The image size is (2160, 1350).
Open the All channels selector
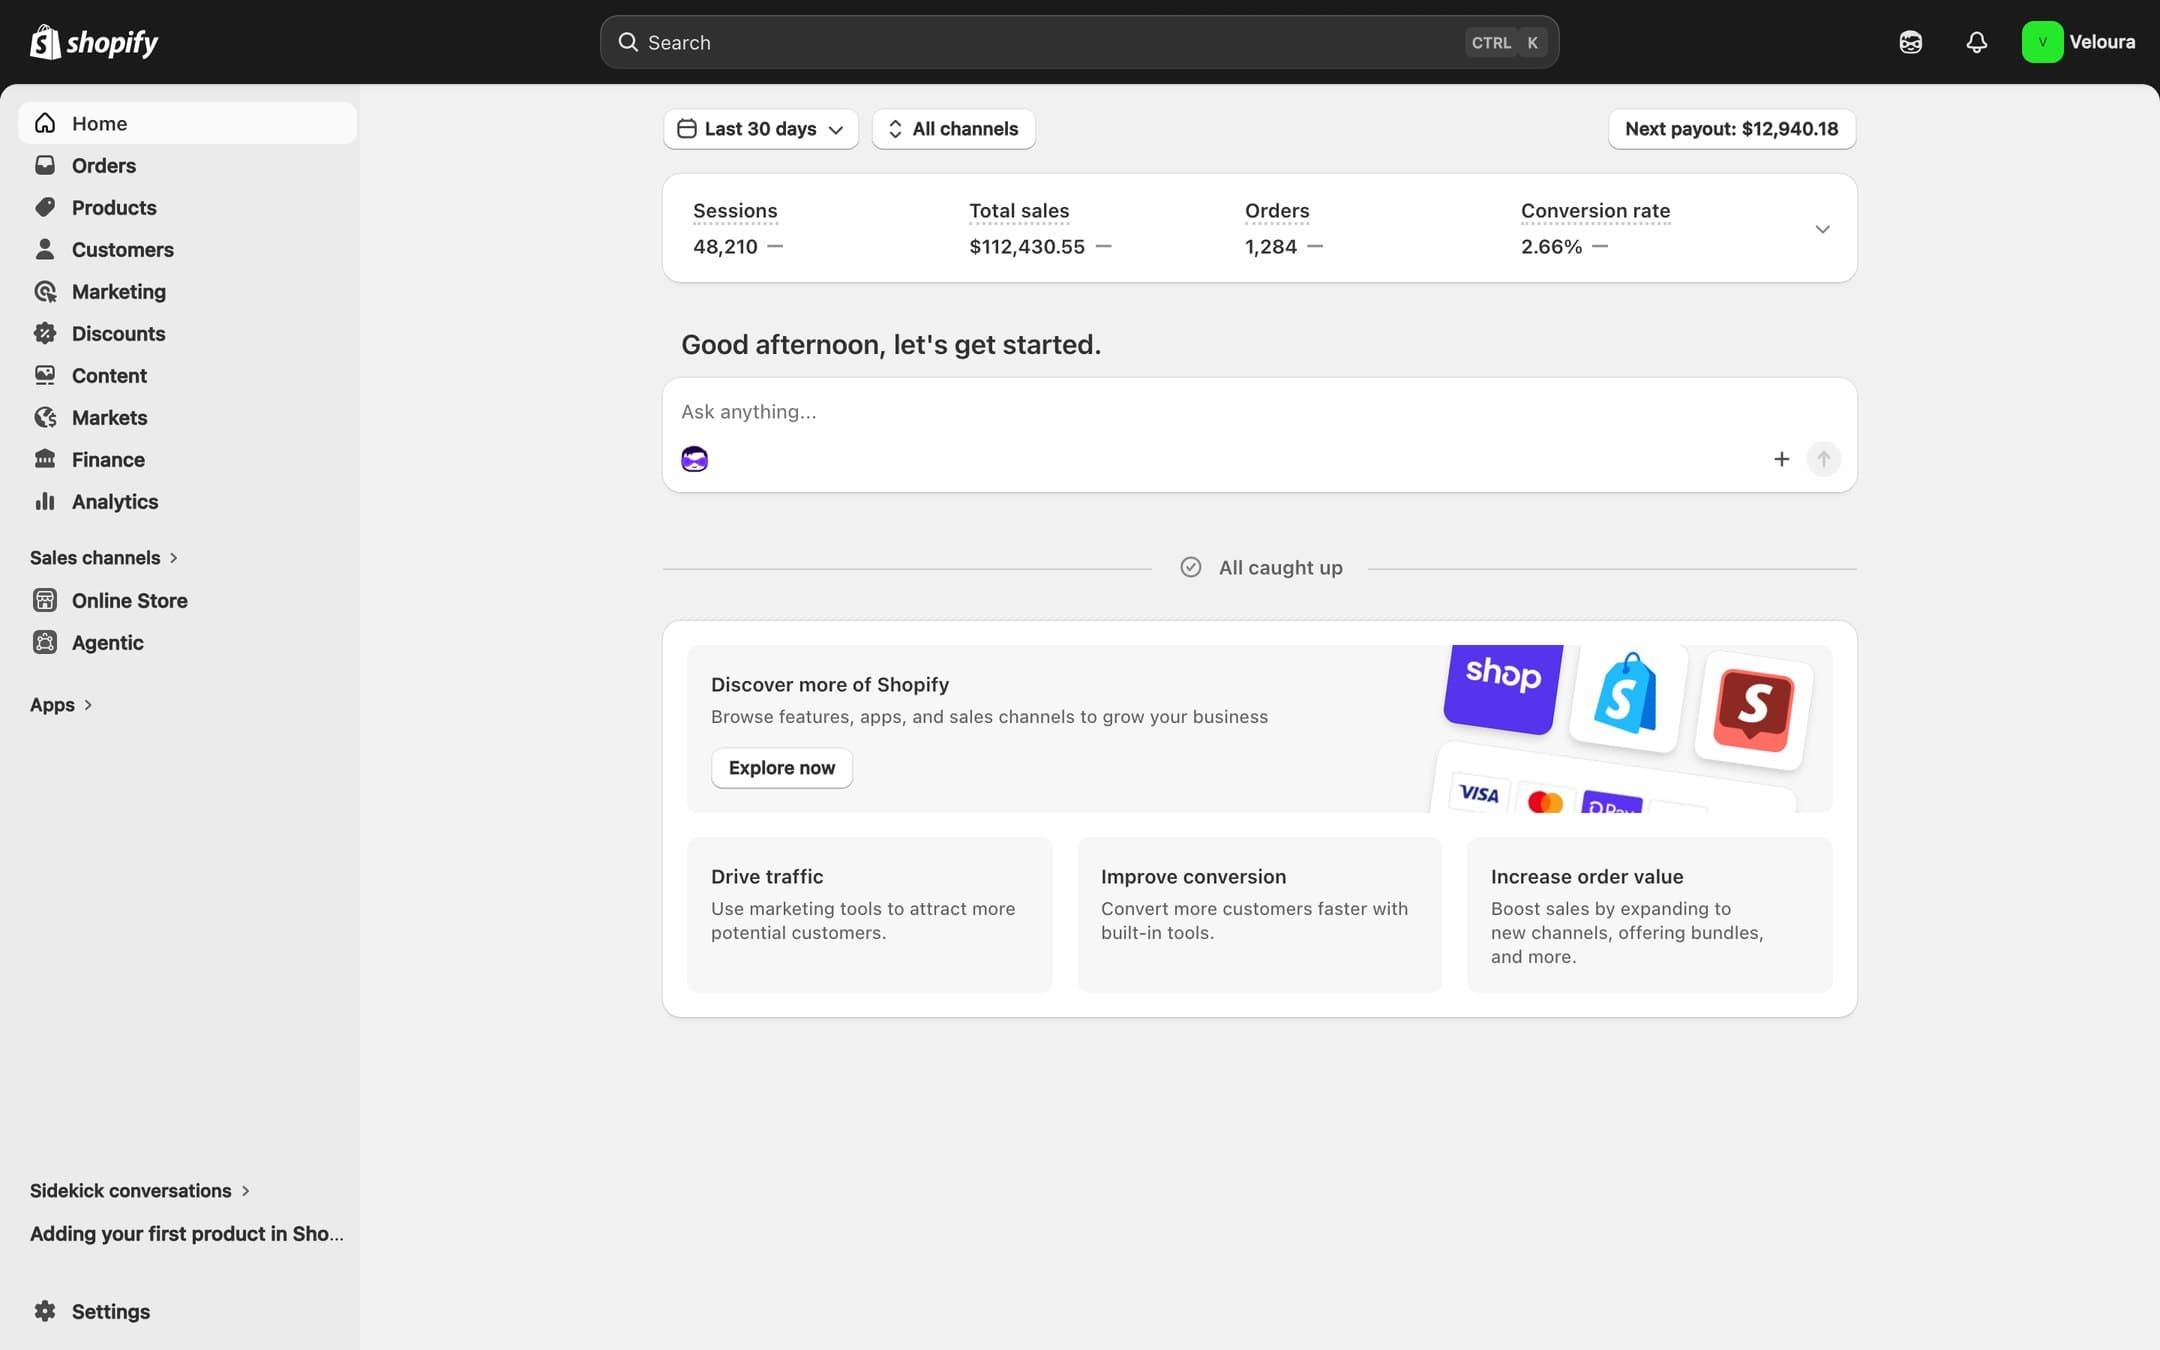point(953,129)
